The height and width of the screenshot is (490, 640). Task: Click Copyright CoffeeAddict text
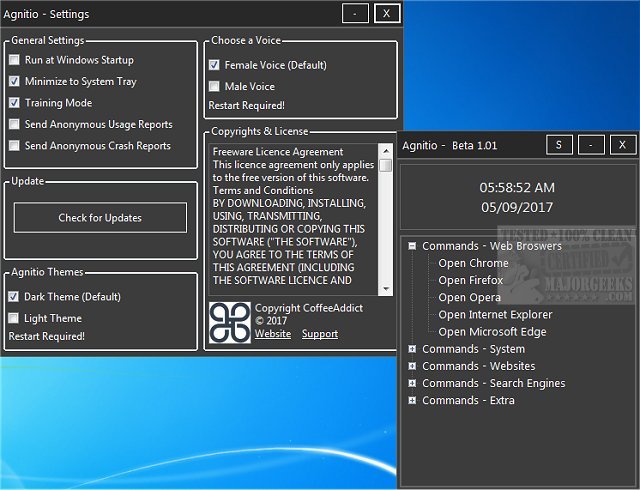tap(309, 308)
